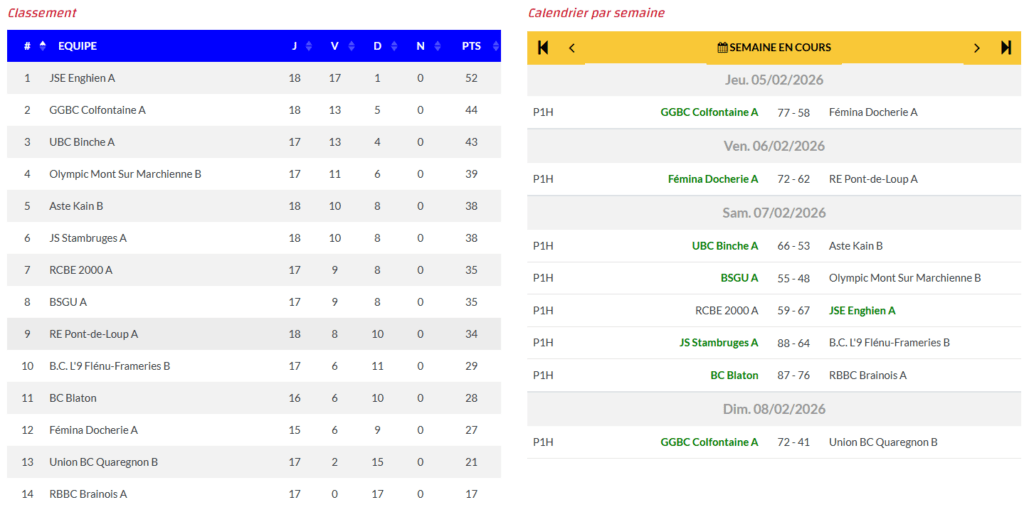Sort the ranking by the J column arrows

point(309,46)
